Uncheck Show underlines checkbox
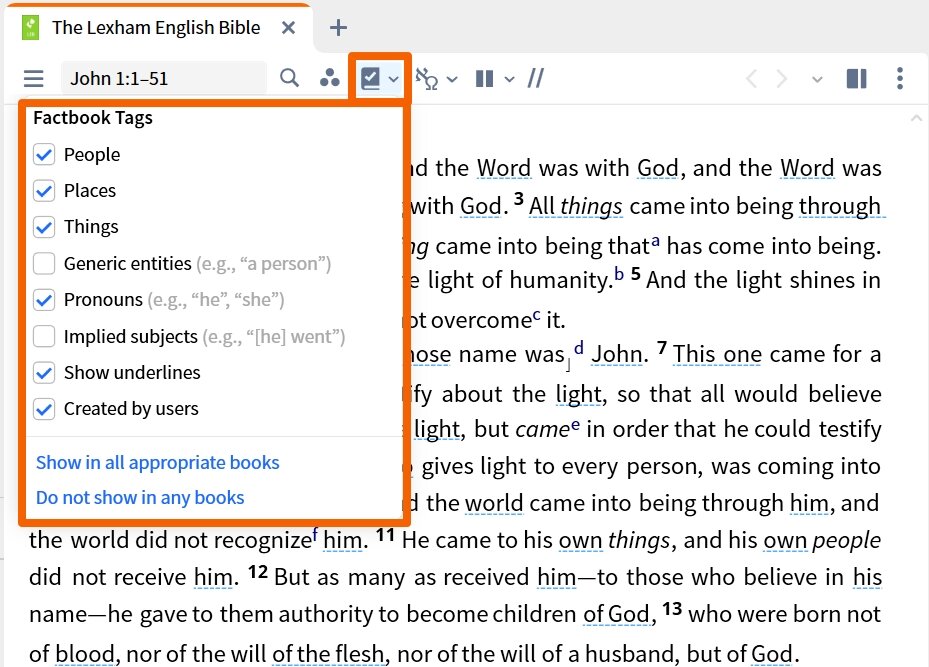The image size is (929, 667). [44, 373]
